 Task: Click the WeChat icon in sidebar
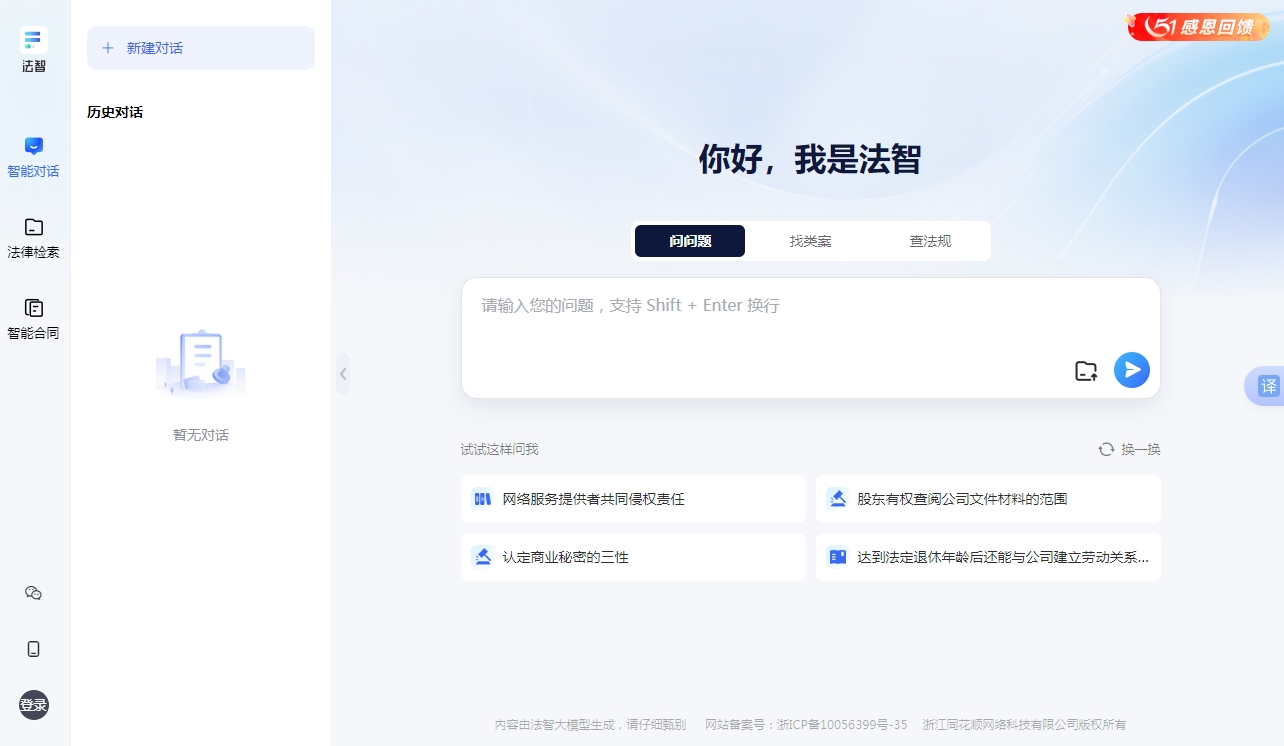pos(34,593)
